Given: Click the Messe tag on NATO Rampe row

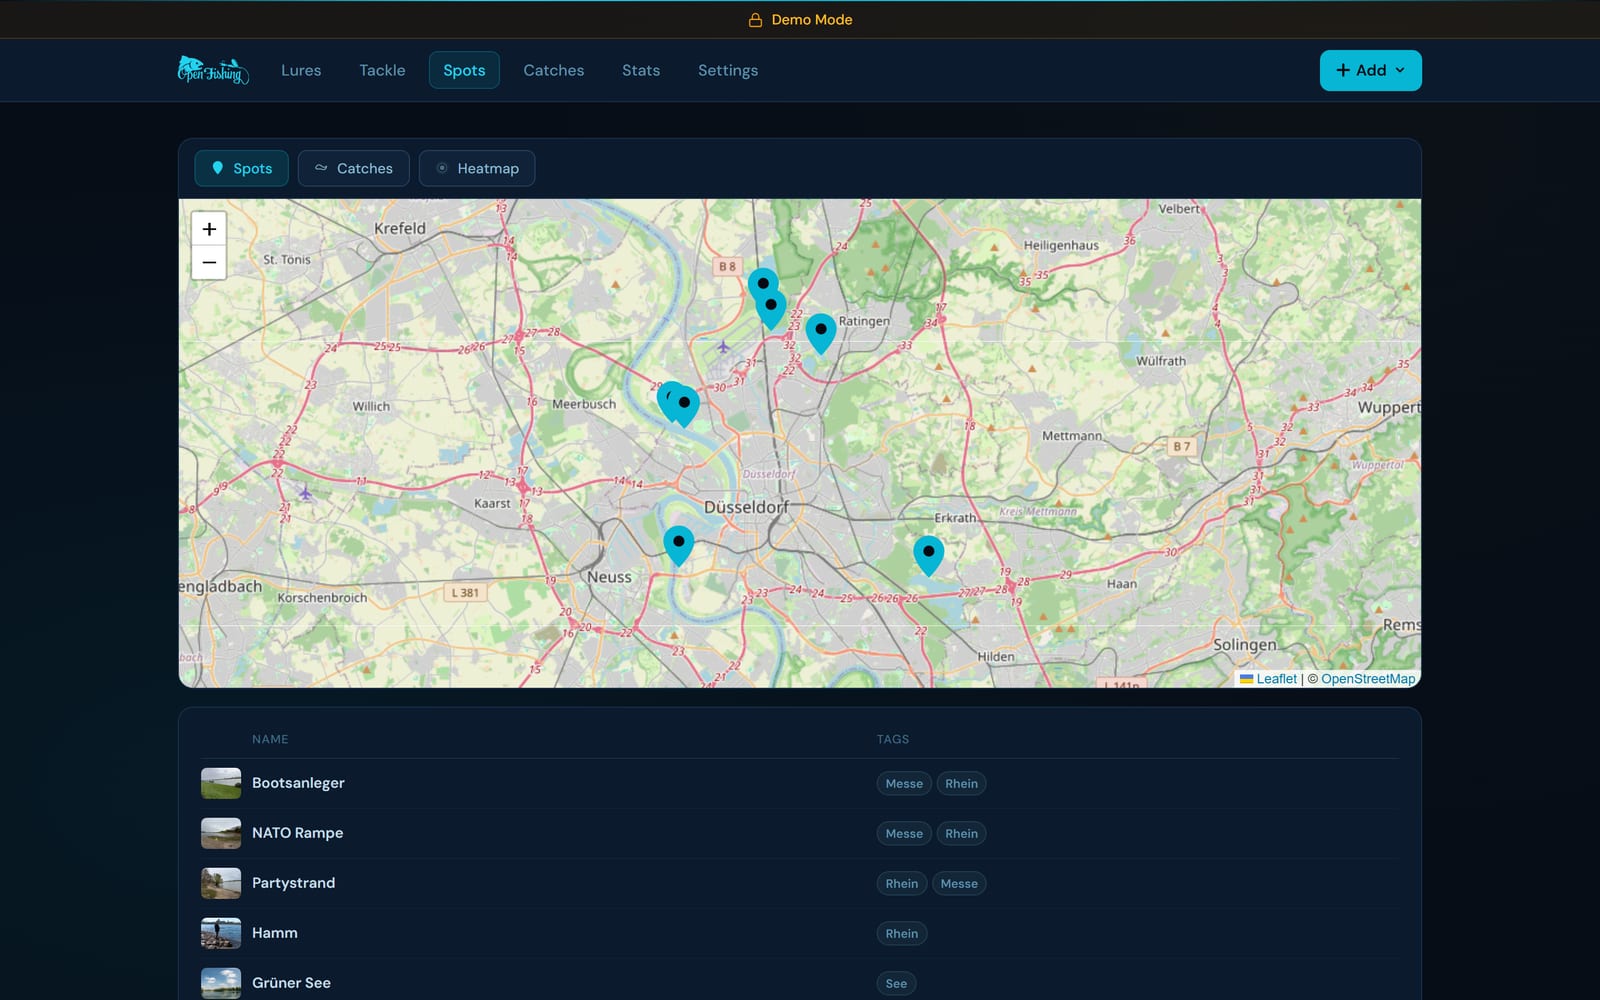Looking at the screenshot, I should point(904,833).
